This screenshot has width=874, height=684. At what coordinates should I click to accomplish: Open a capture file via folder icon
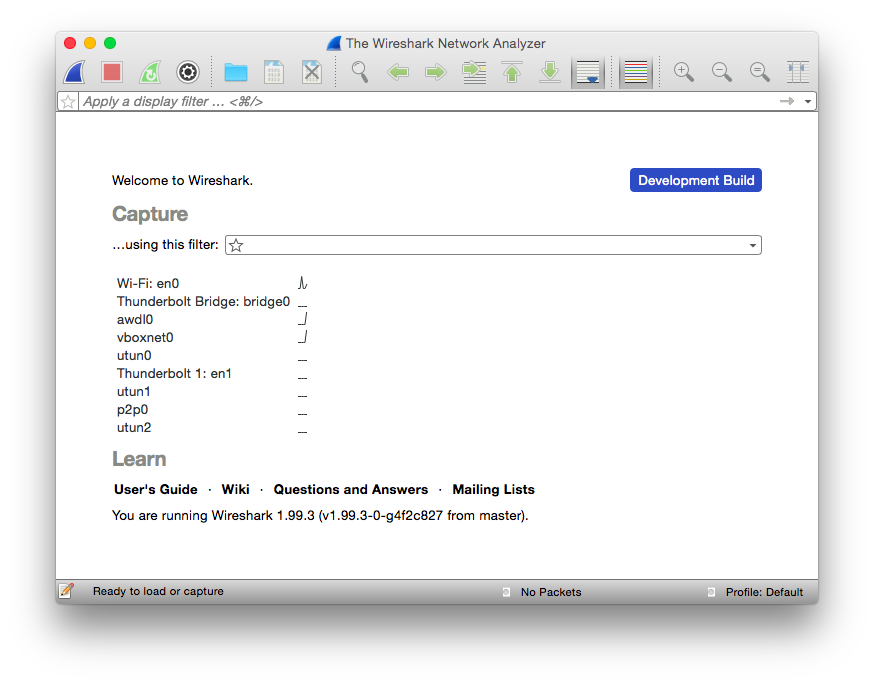pyautogui.click(x=236, y=72)
